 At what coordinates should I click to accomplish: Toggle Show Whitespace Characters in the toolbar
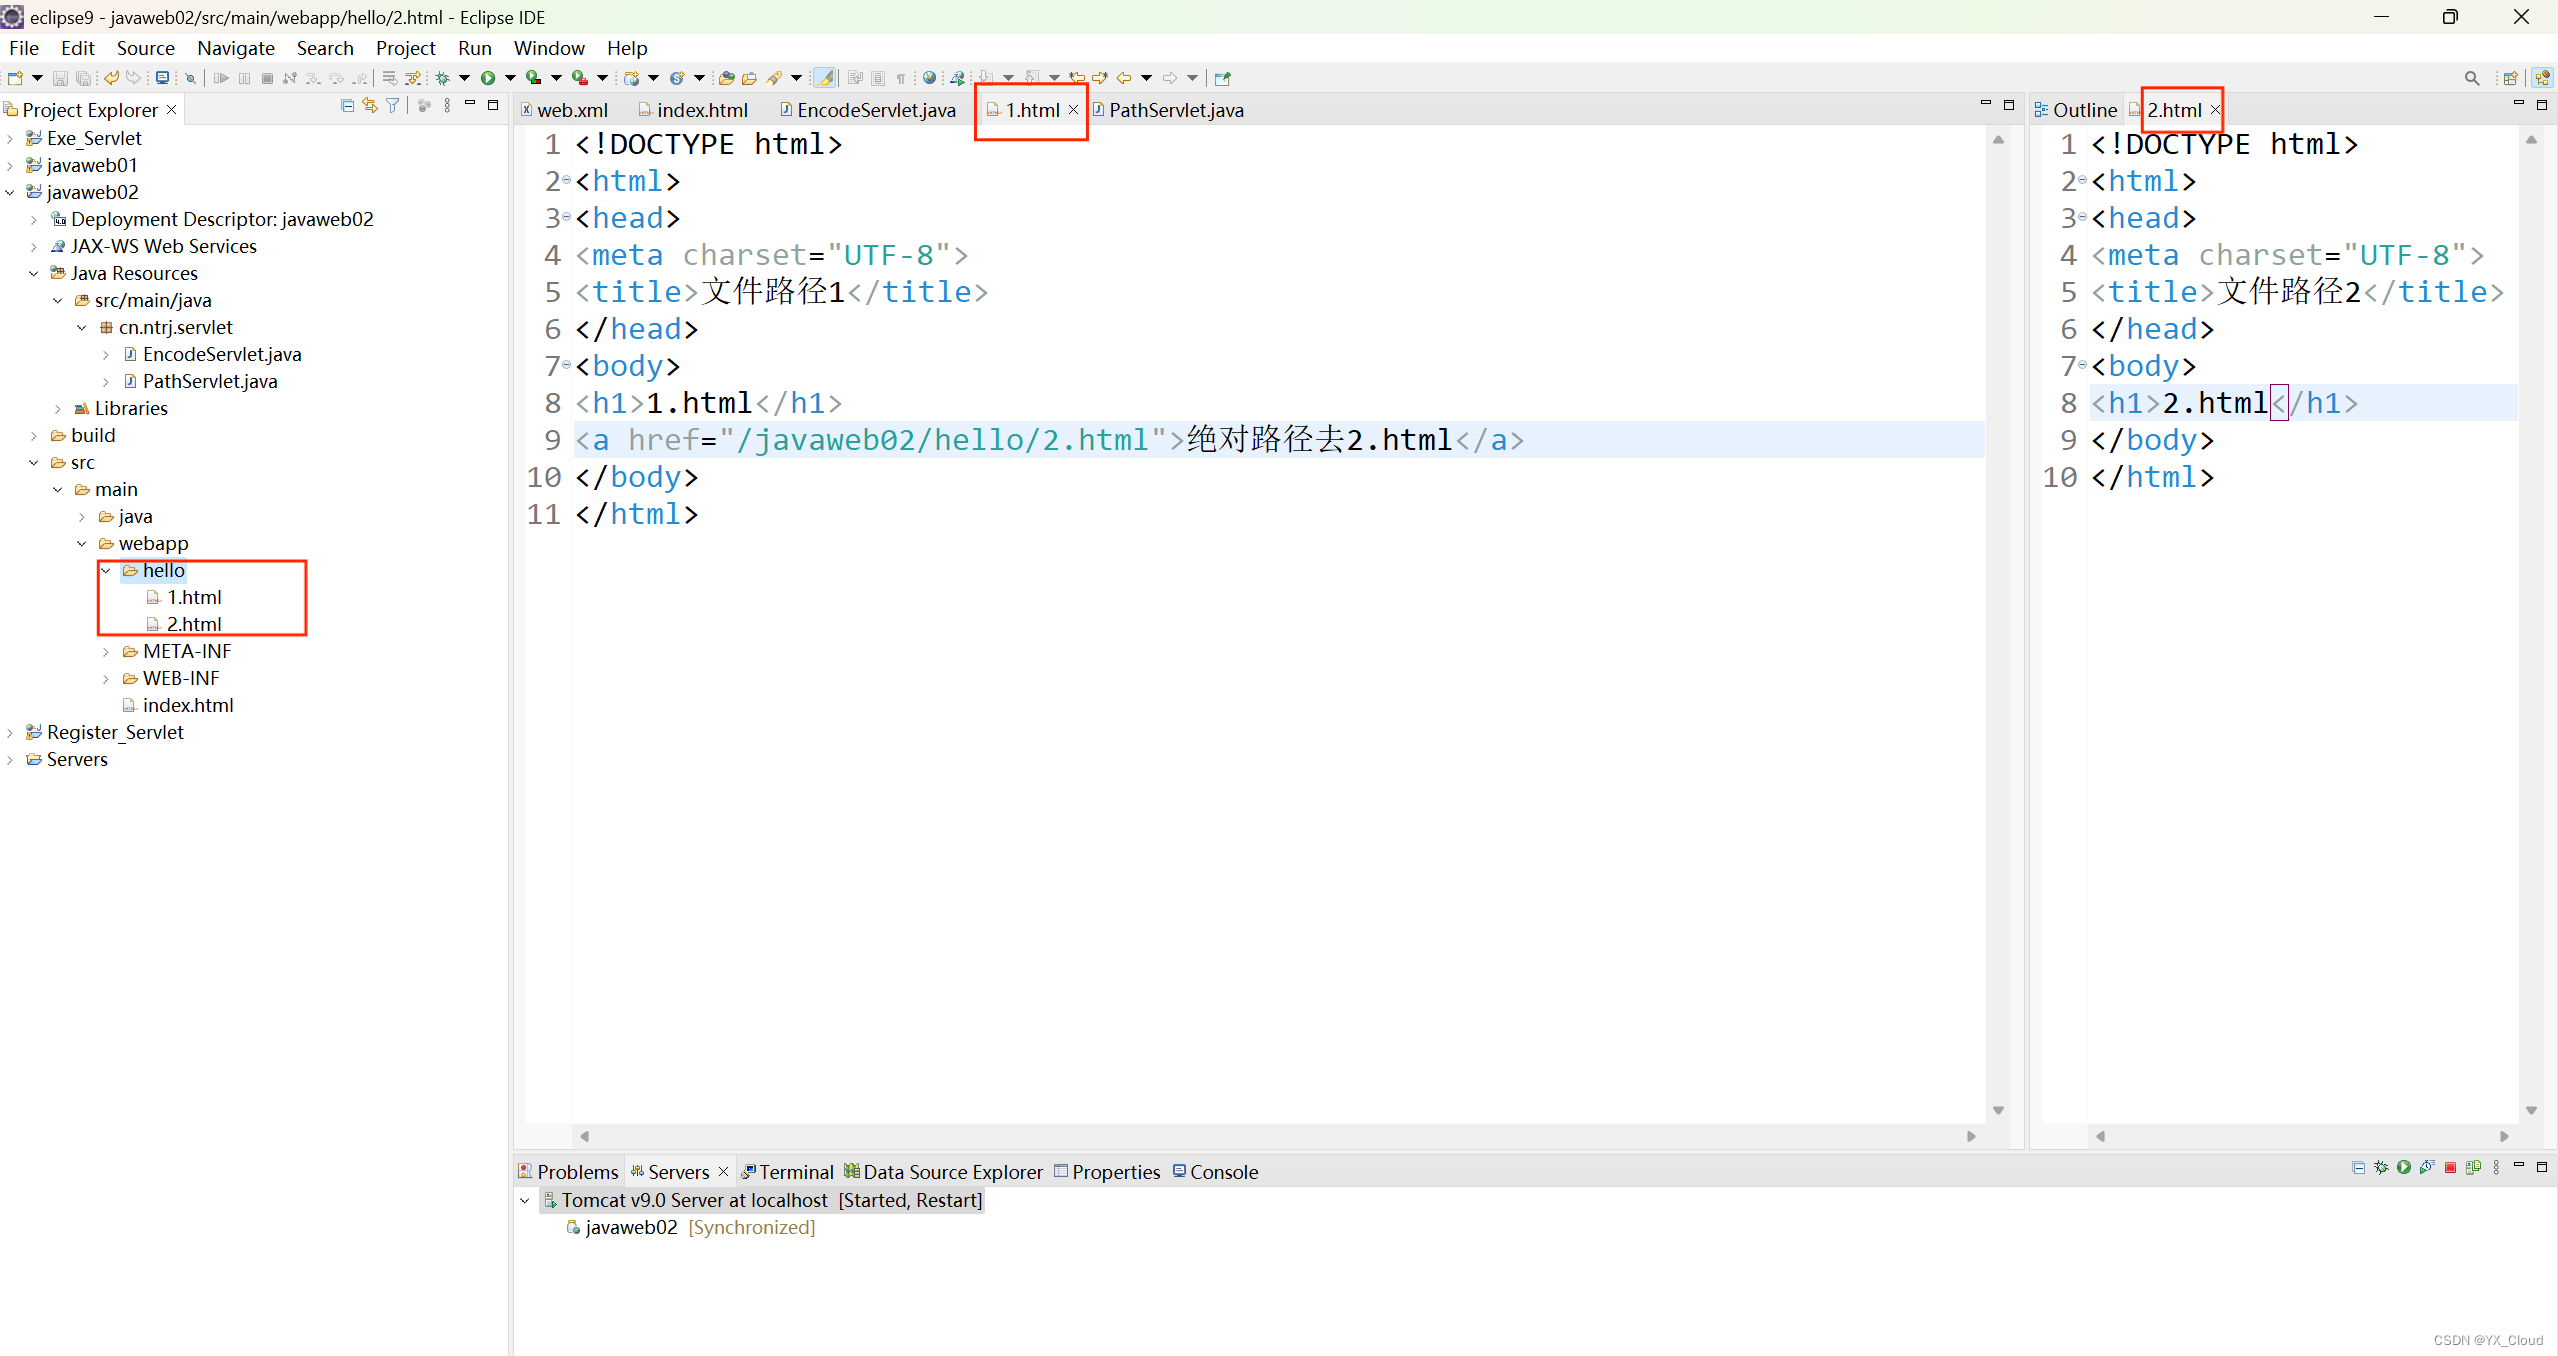coord(901,78)
